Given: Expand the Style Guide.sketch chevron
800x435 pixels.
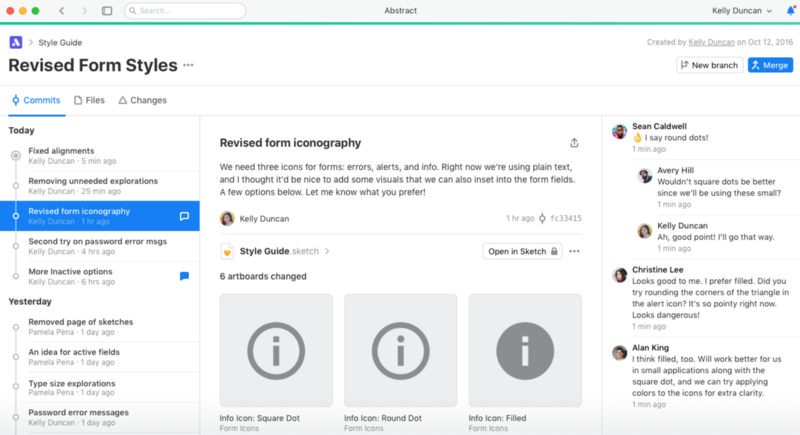Looking at the screenshot, I should click(x=327, y=251).
